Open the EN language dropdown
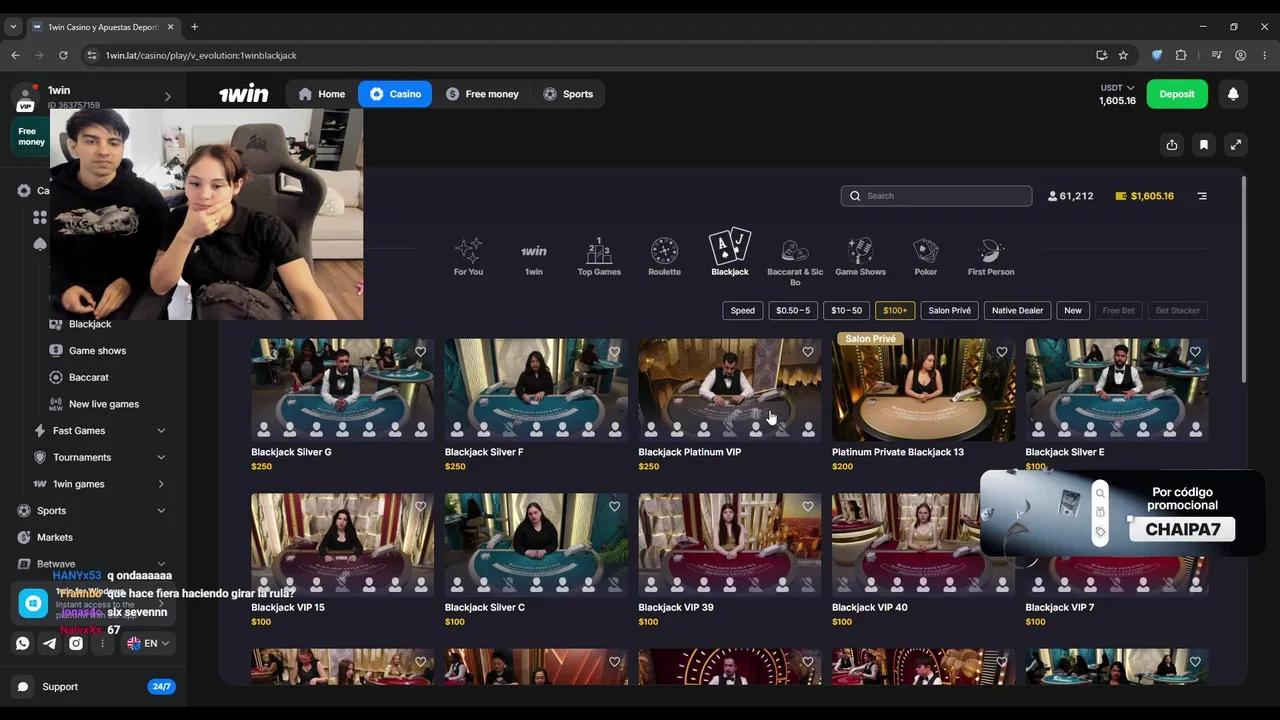The height and width of the screenshot is (720, 1280). (x=148, y=643)
